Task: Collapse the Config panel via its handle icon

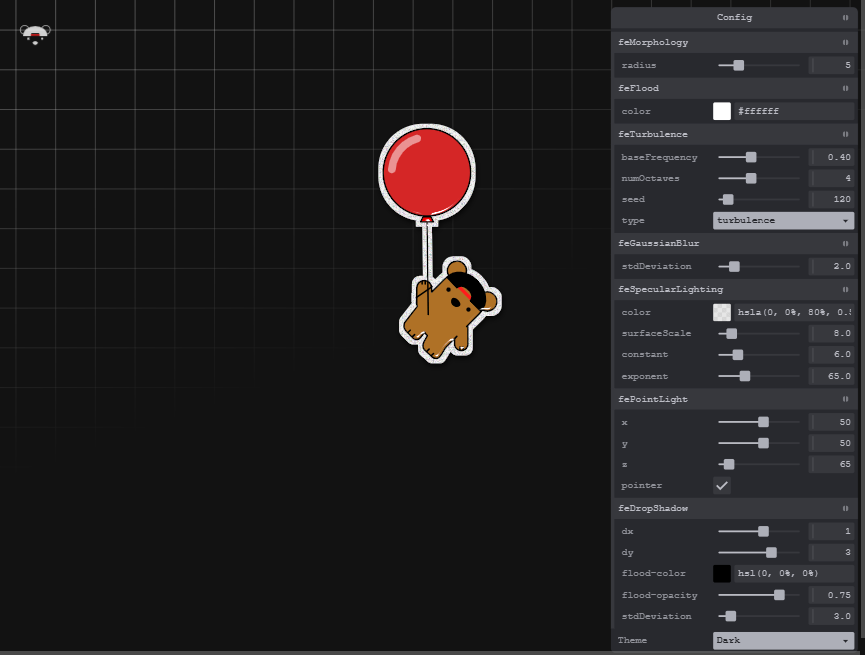Action: point(845,18)
